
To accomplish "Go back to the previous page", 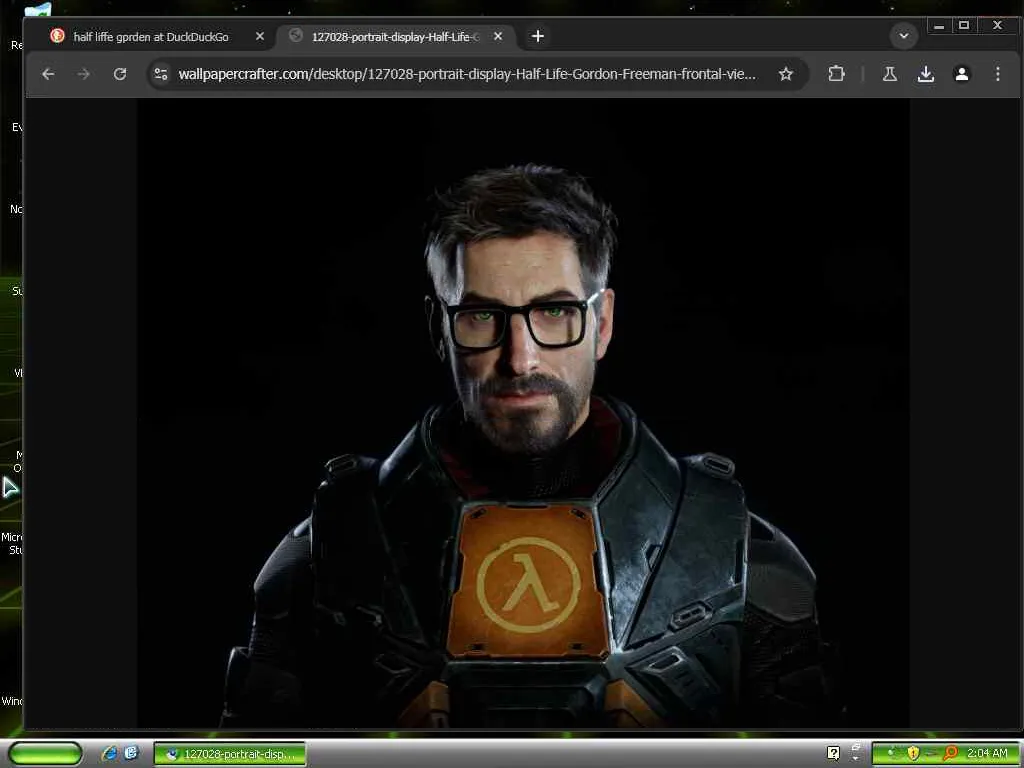I will click(48, 74).
